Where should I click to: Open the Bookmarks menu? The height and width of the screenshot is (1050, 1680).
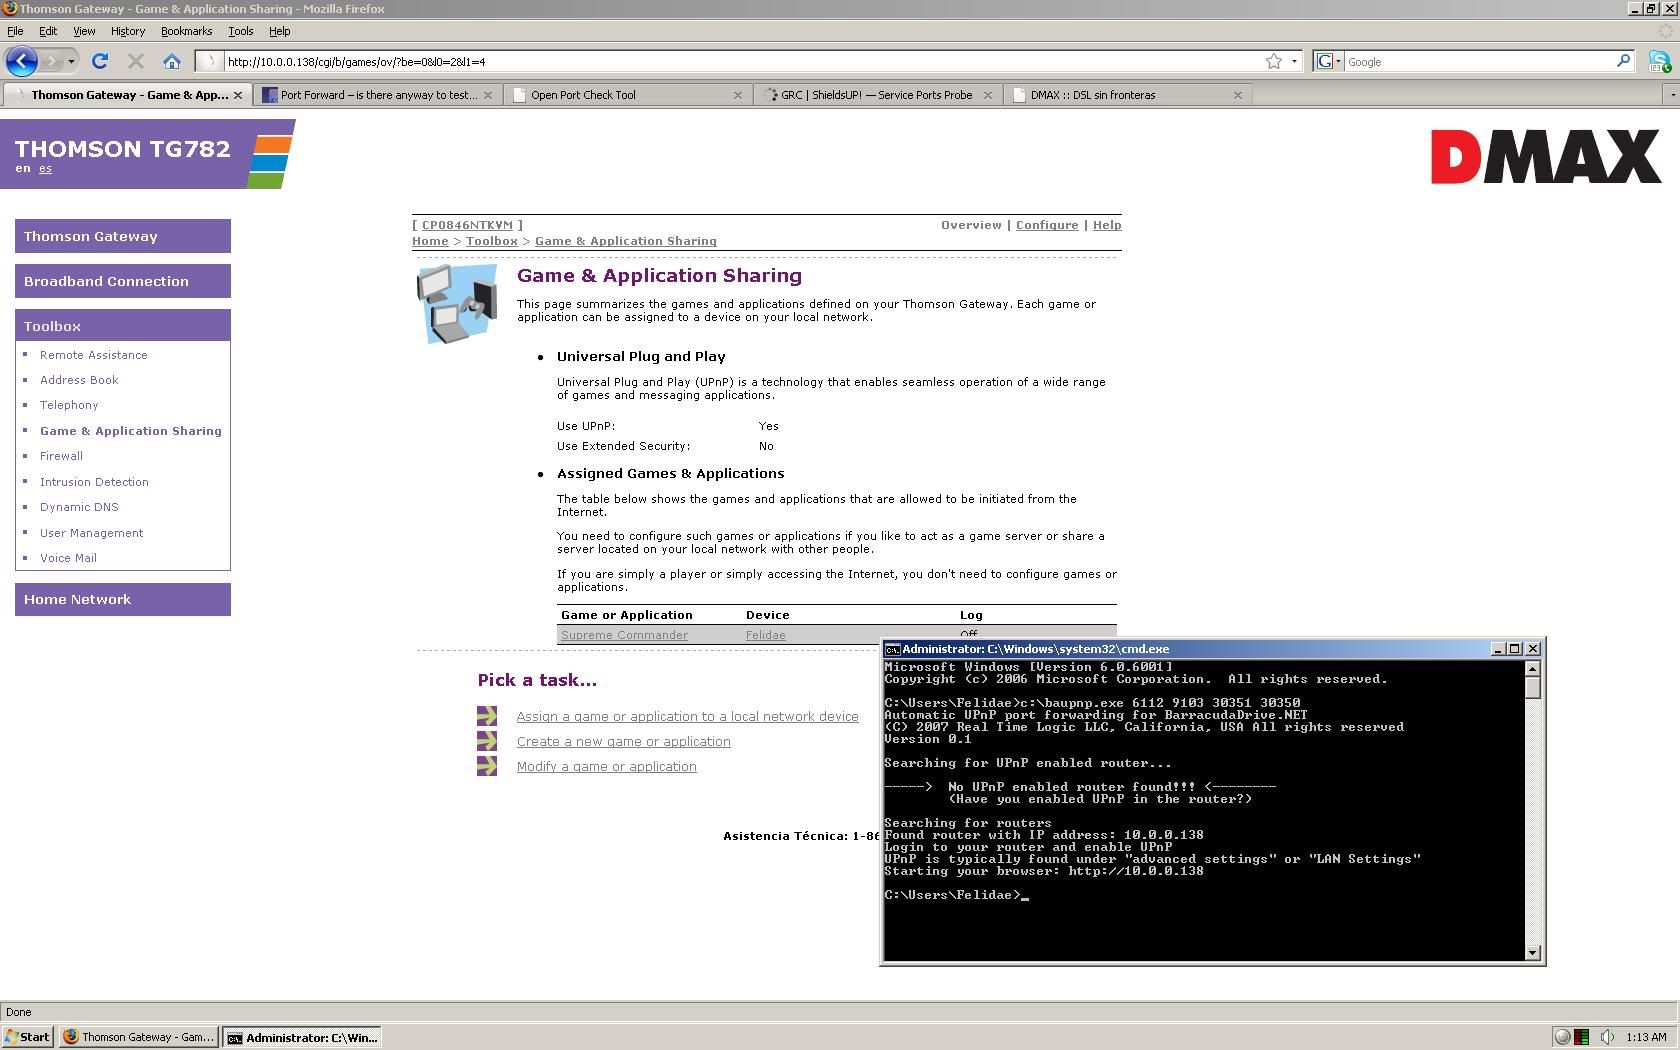(x=186, y=31)
